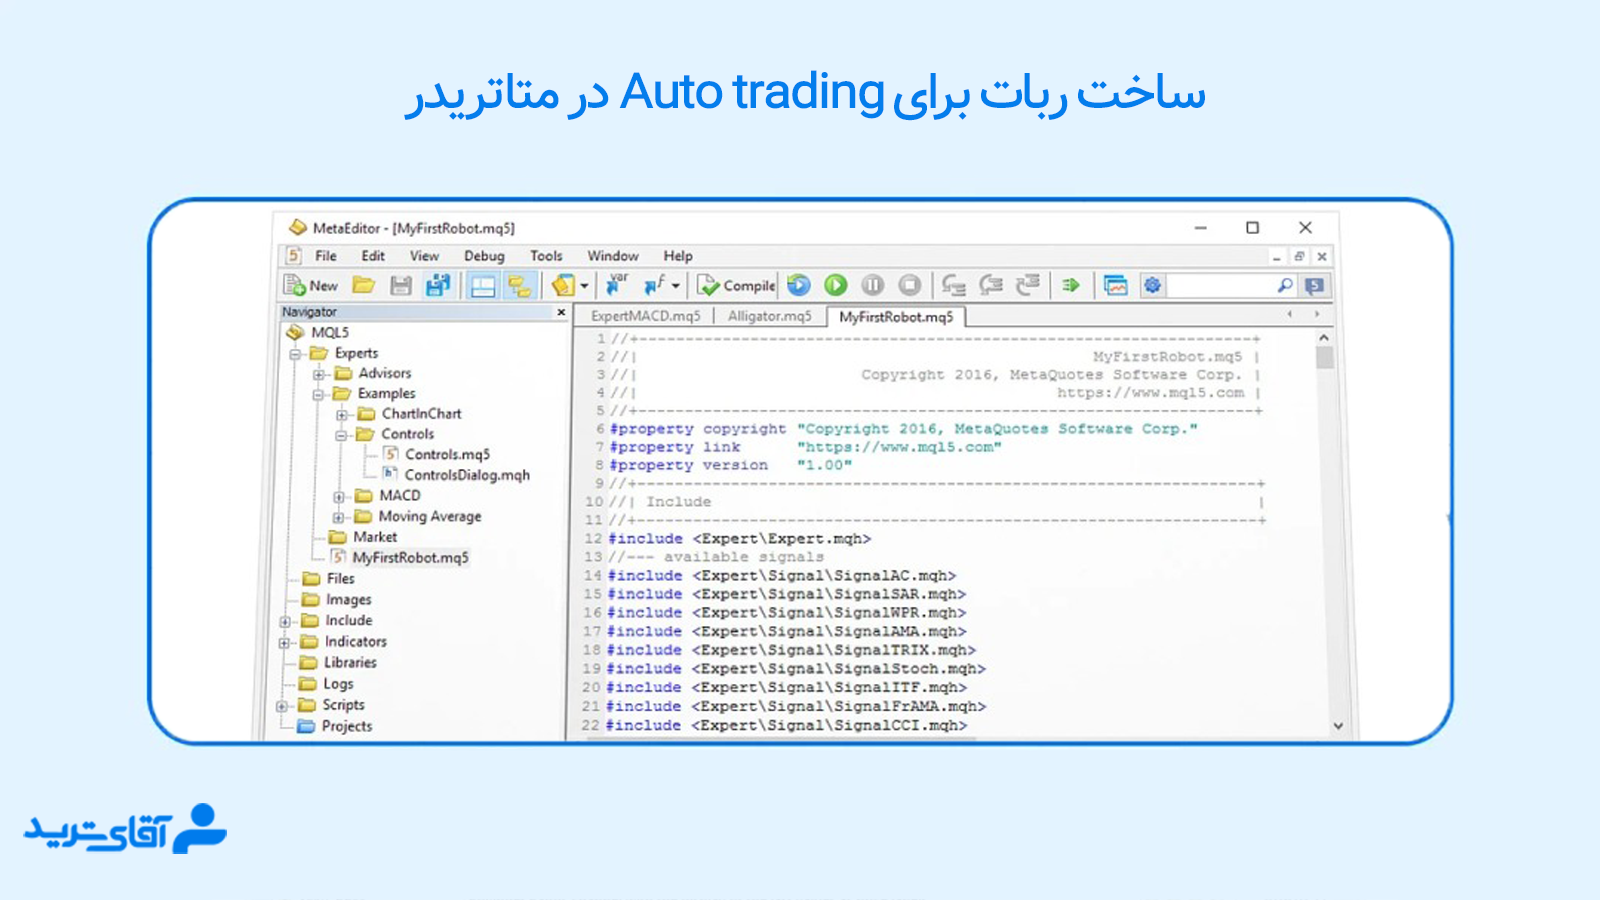Toggle the Toolbox panel icon

519,286
